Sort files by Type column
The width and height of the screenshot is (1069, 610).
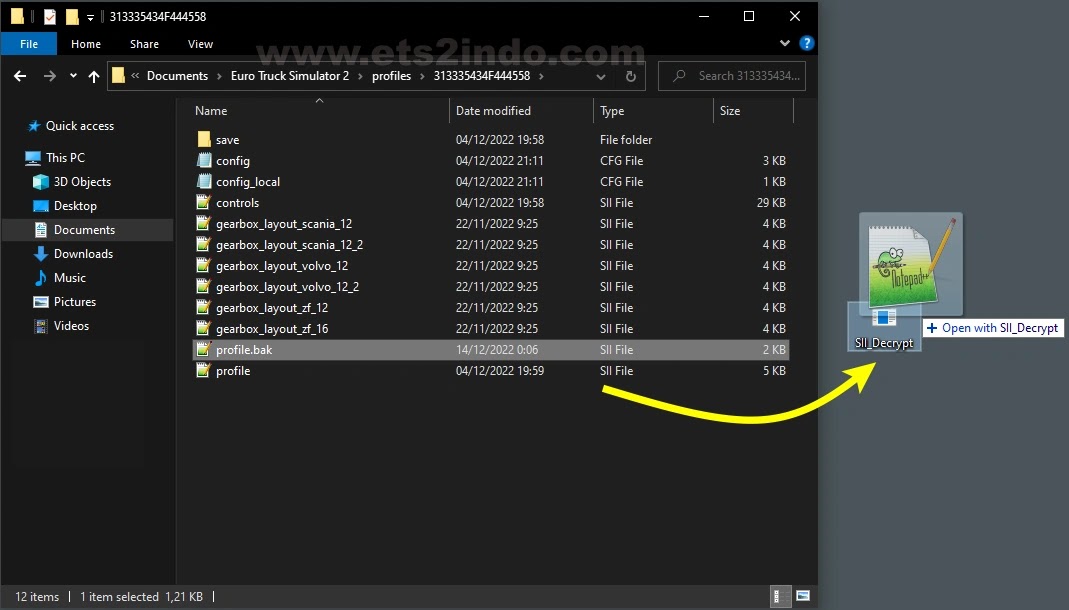[x=612, y=110]
